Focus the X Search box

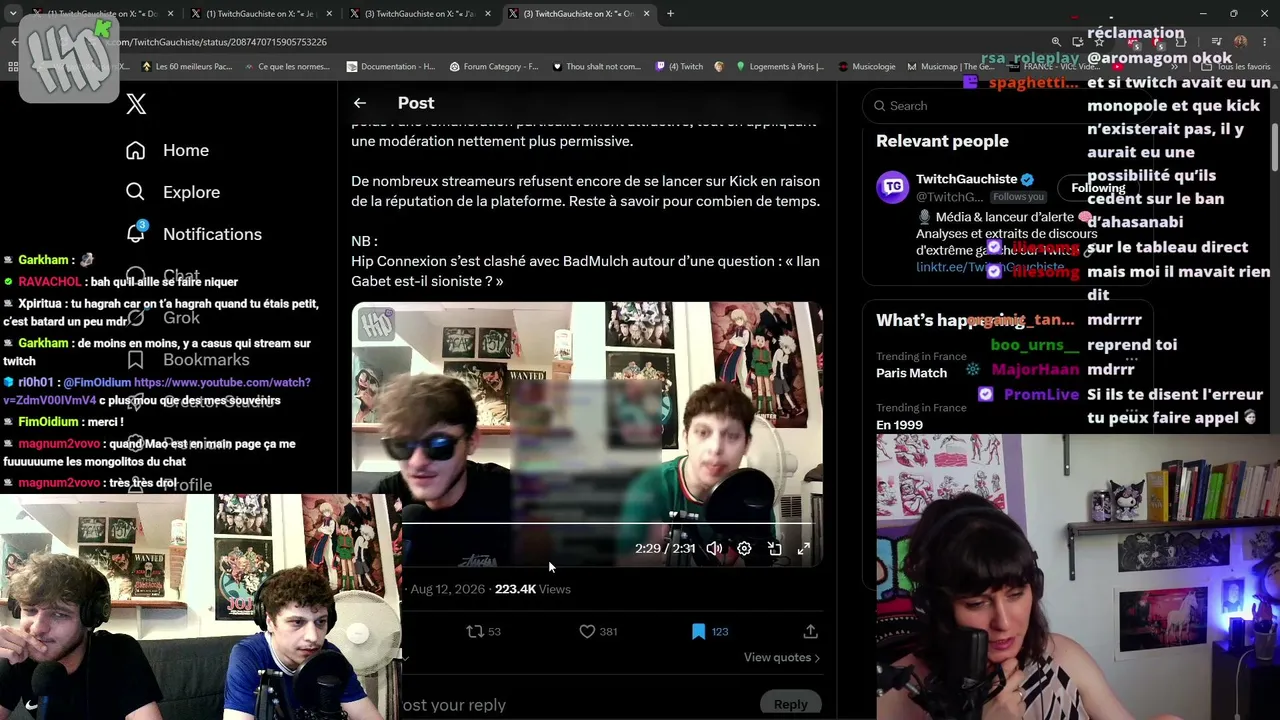pyautogui.click(x=1008, y=106)
